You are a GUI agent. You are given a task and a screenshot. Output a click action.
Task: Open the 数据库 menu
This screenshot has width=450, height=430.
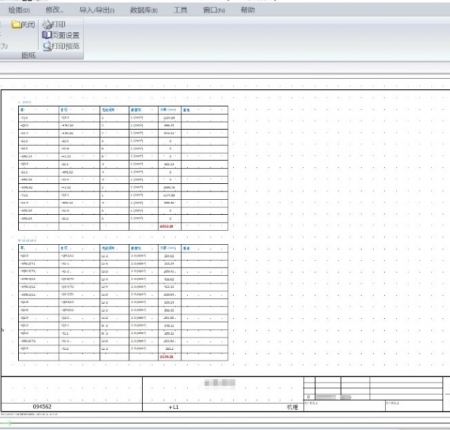click(x=144, y=10)
